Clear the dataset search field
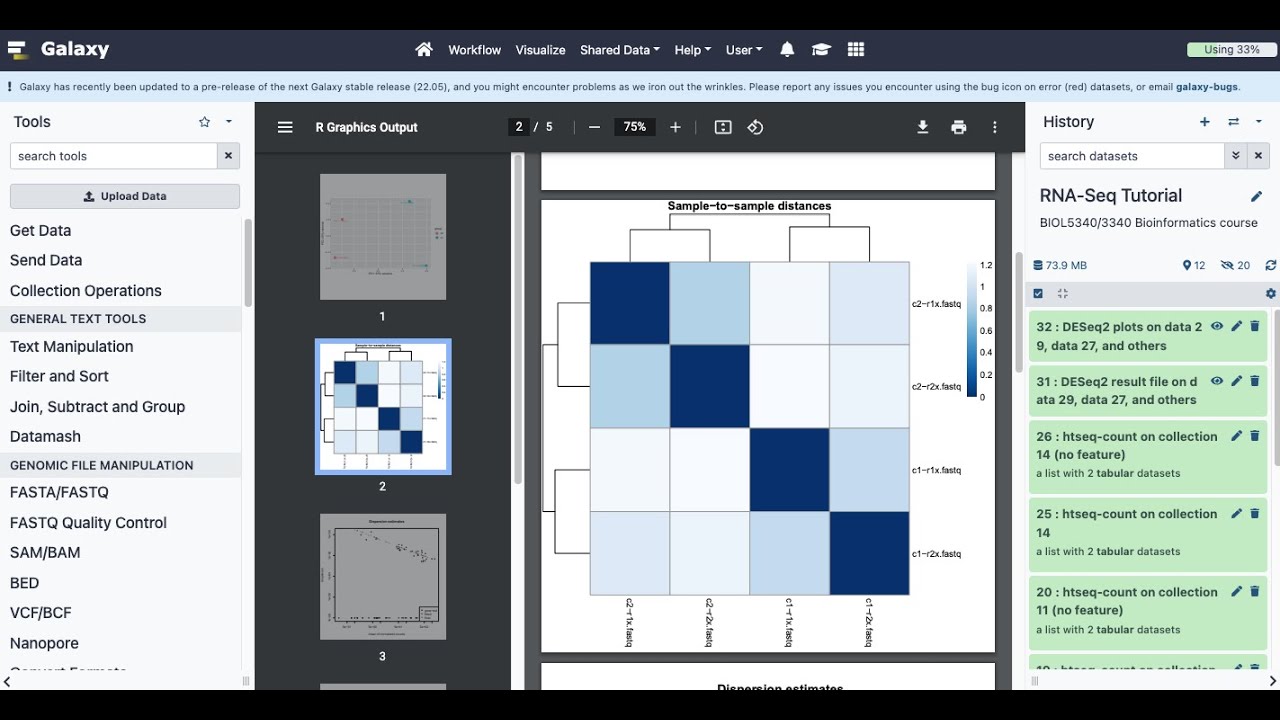This screenshot has height=720, width=1280. pyautogui.click(x=1259, y=156)
